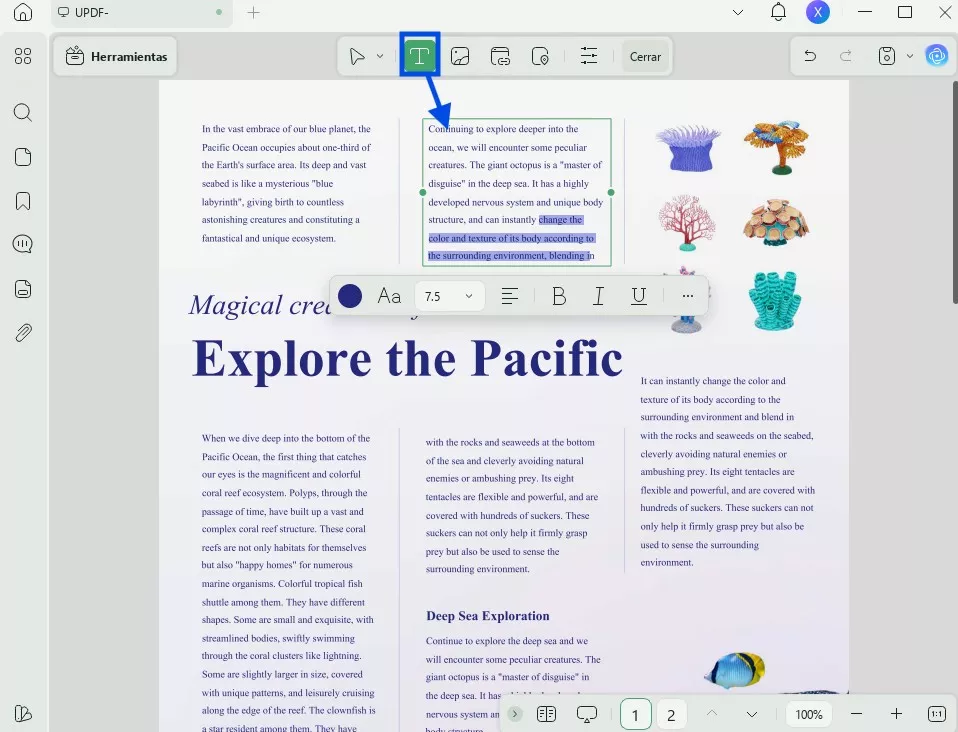Open the user account avatar X

pyautogui.click(x=817, y=12)
